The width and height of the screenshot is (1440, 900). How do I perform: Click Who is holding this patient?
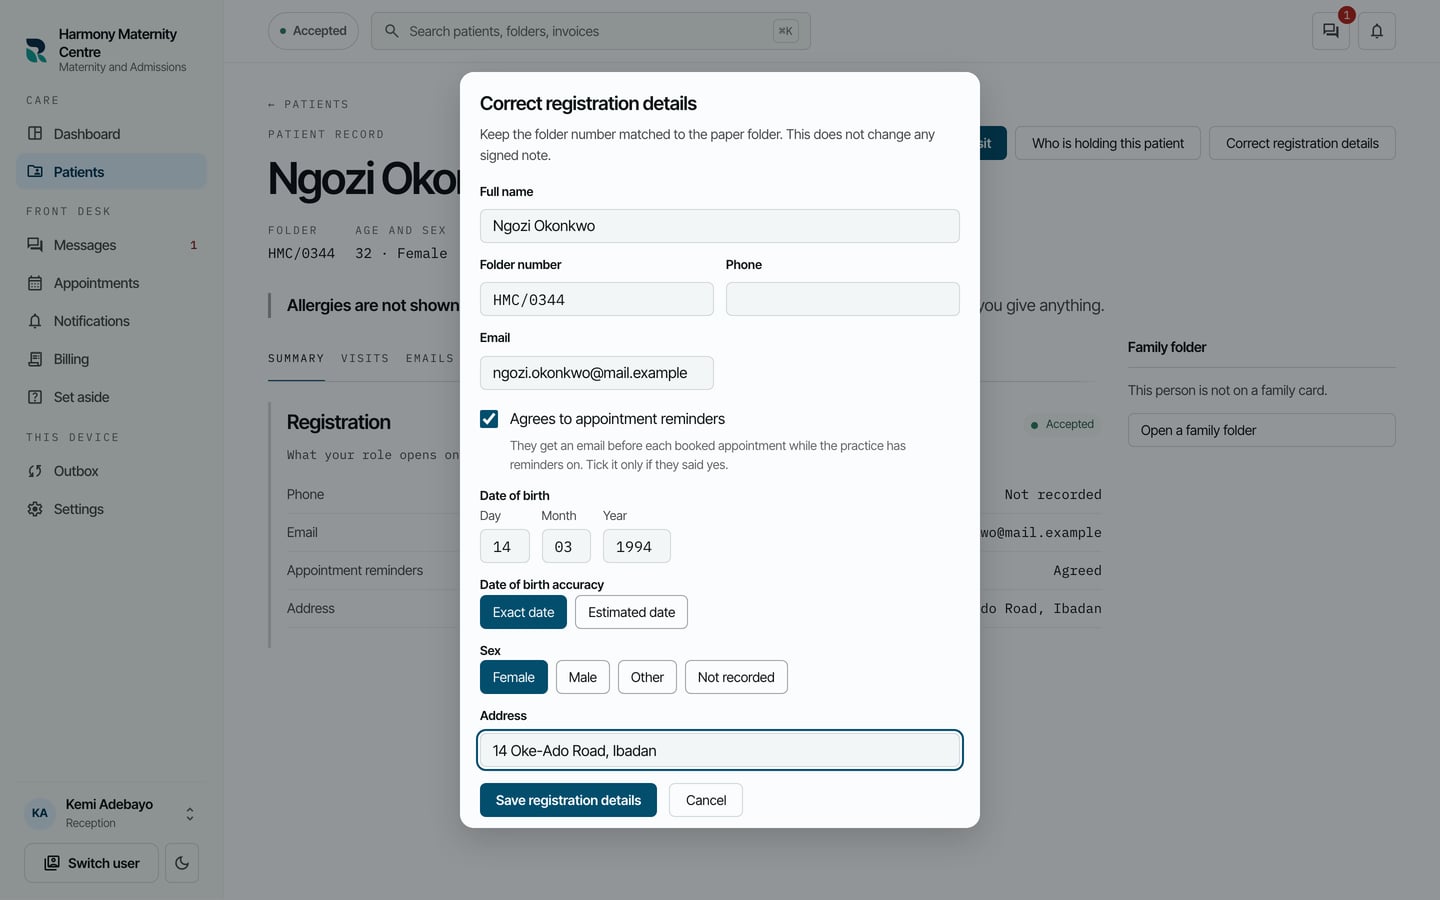pos(1108,143)
